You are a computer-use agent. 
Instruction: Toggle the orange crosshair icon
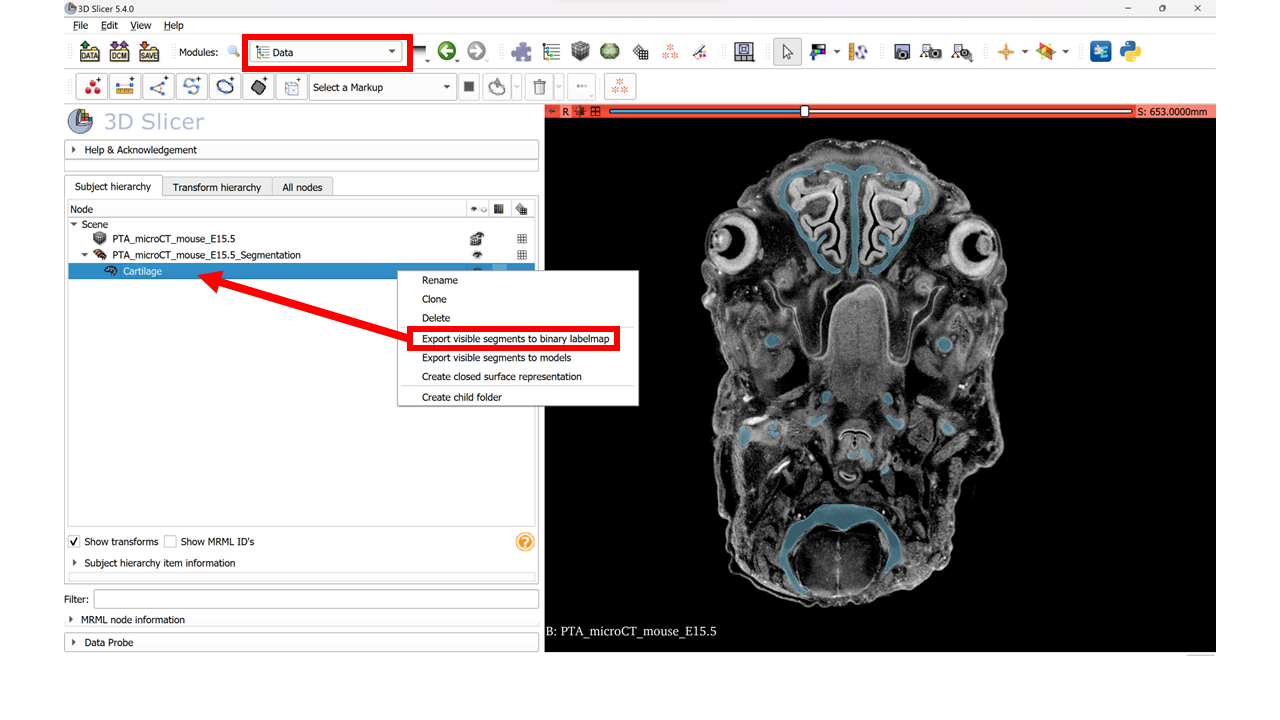pos(1006,52)
